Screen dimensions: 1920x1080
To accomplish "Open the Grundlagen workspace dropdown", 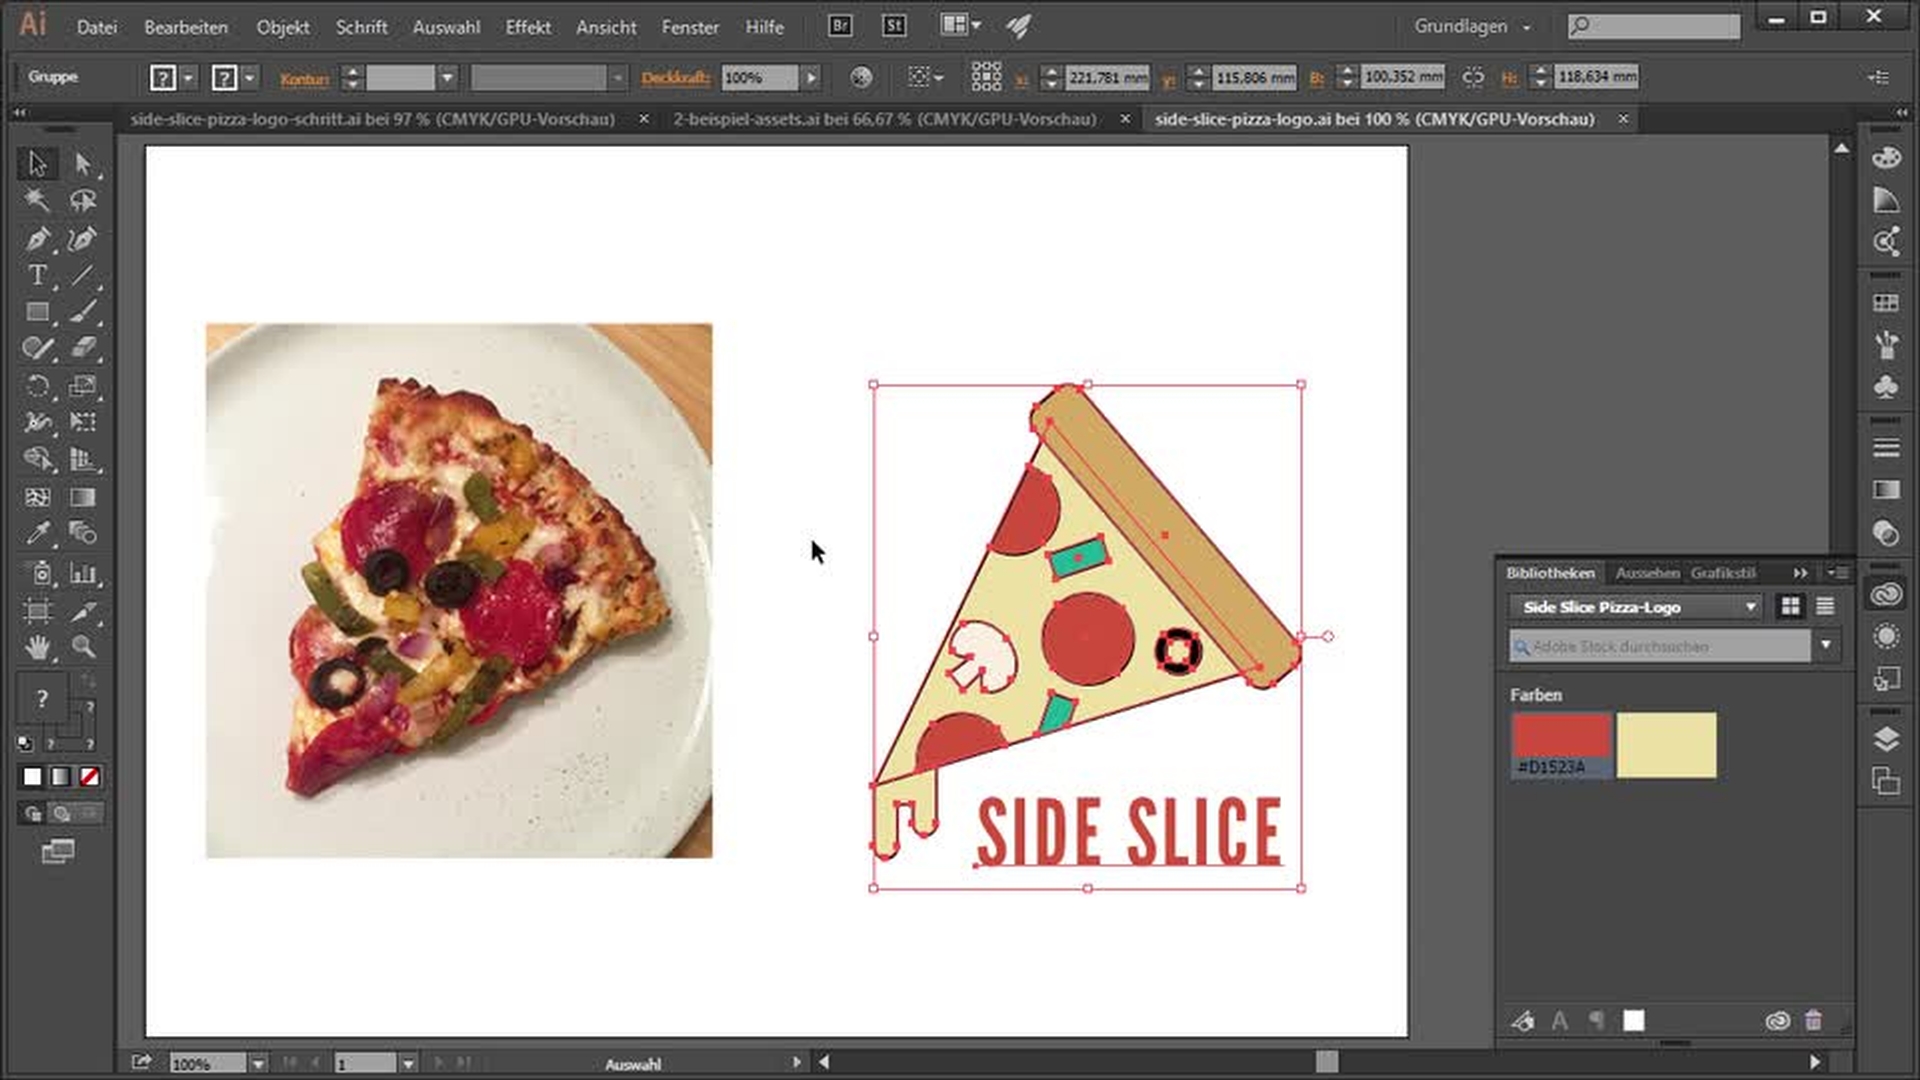I will 1471,27.
